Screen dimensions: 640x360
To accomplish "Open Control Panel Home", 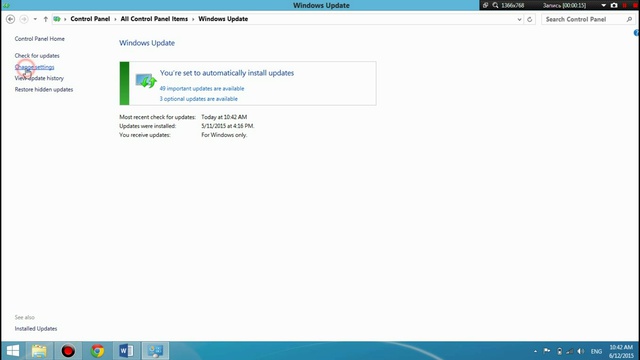I will click(x=40, y=39).
